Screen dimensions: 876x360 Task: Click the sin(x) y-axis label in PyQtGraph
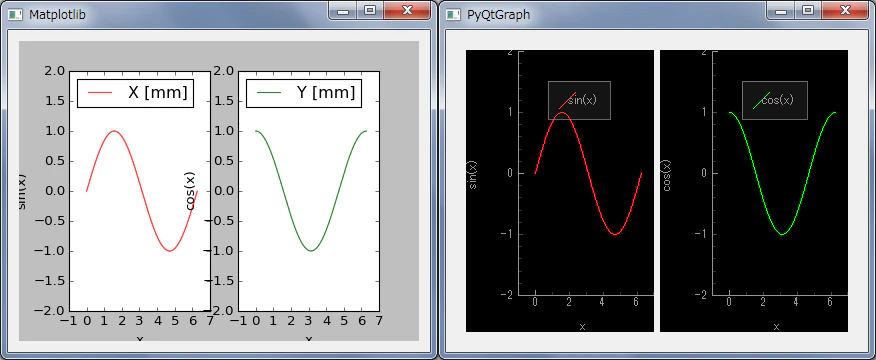[473, 174]
